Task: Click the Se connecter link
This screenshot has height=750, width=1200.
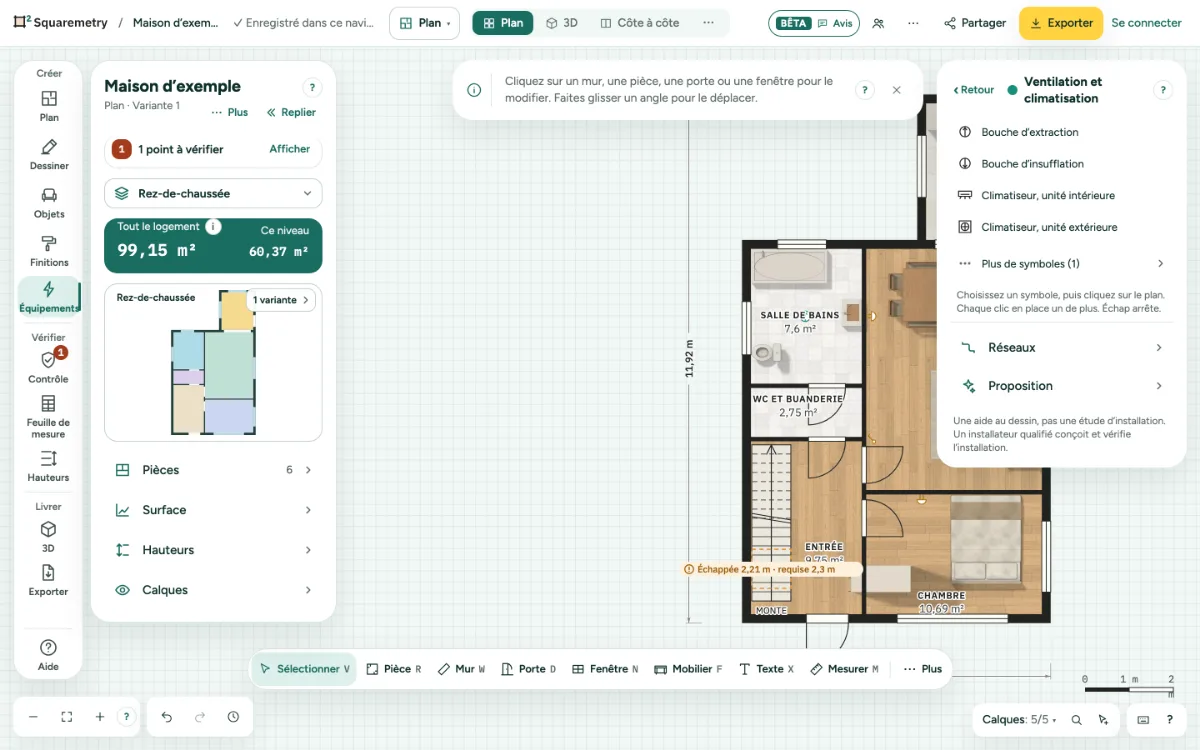Action: click(x=1146, y=23)
